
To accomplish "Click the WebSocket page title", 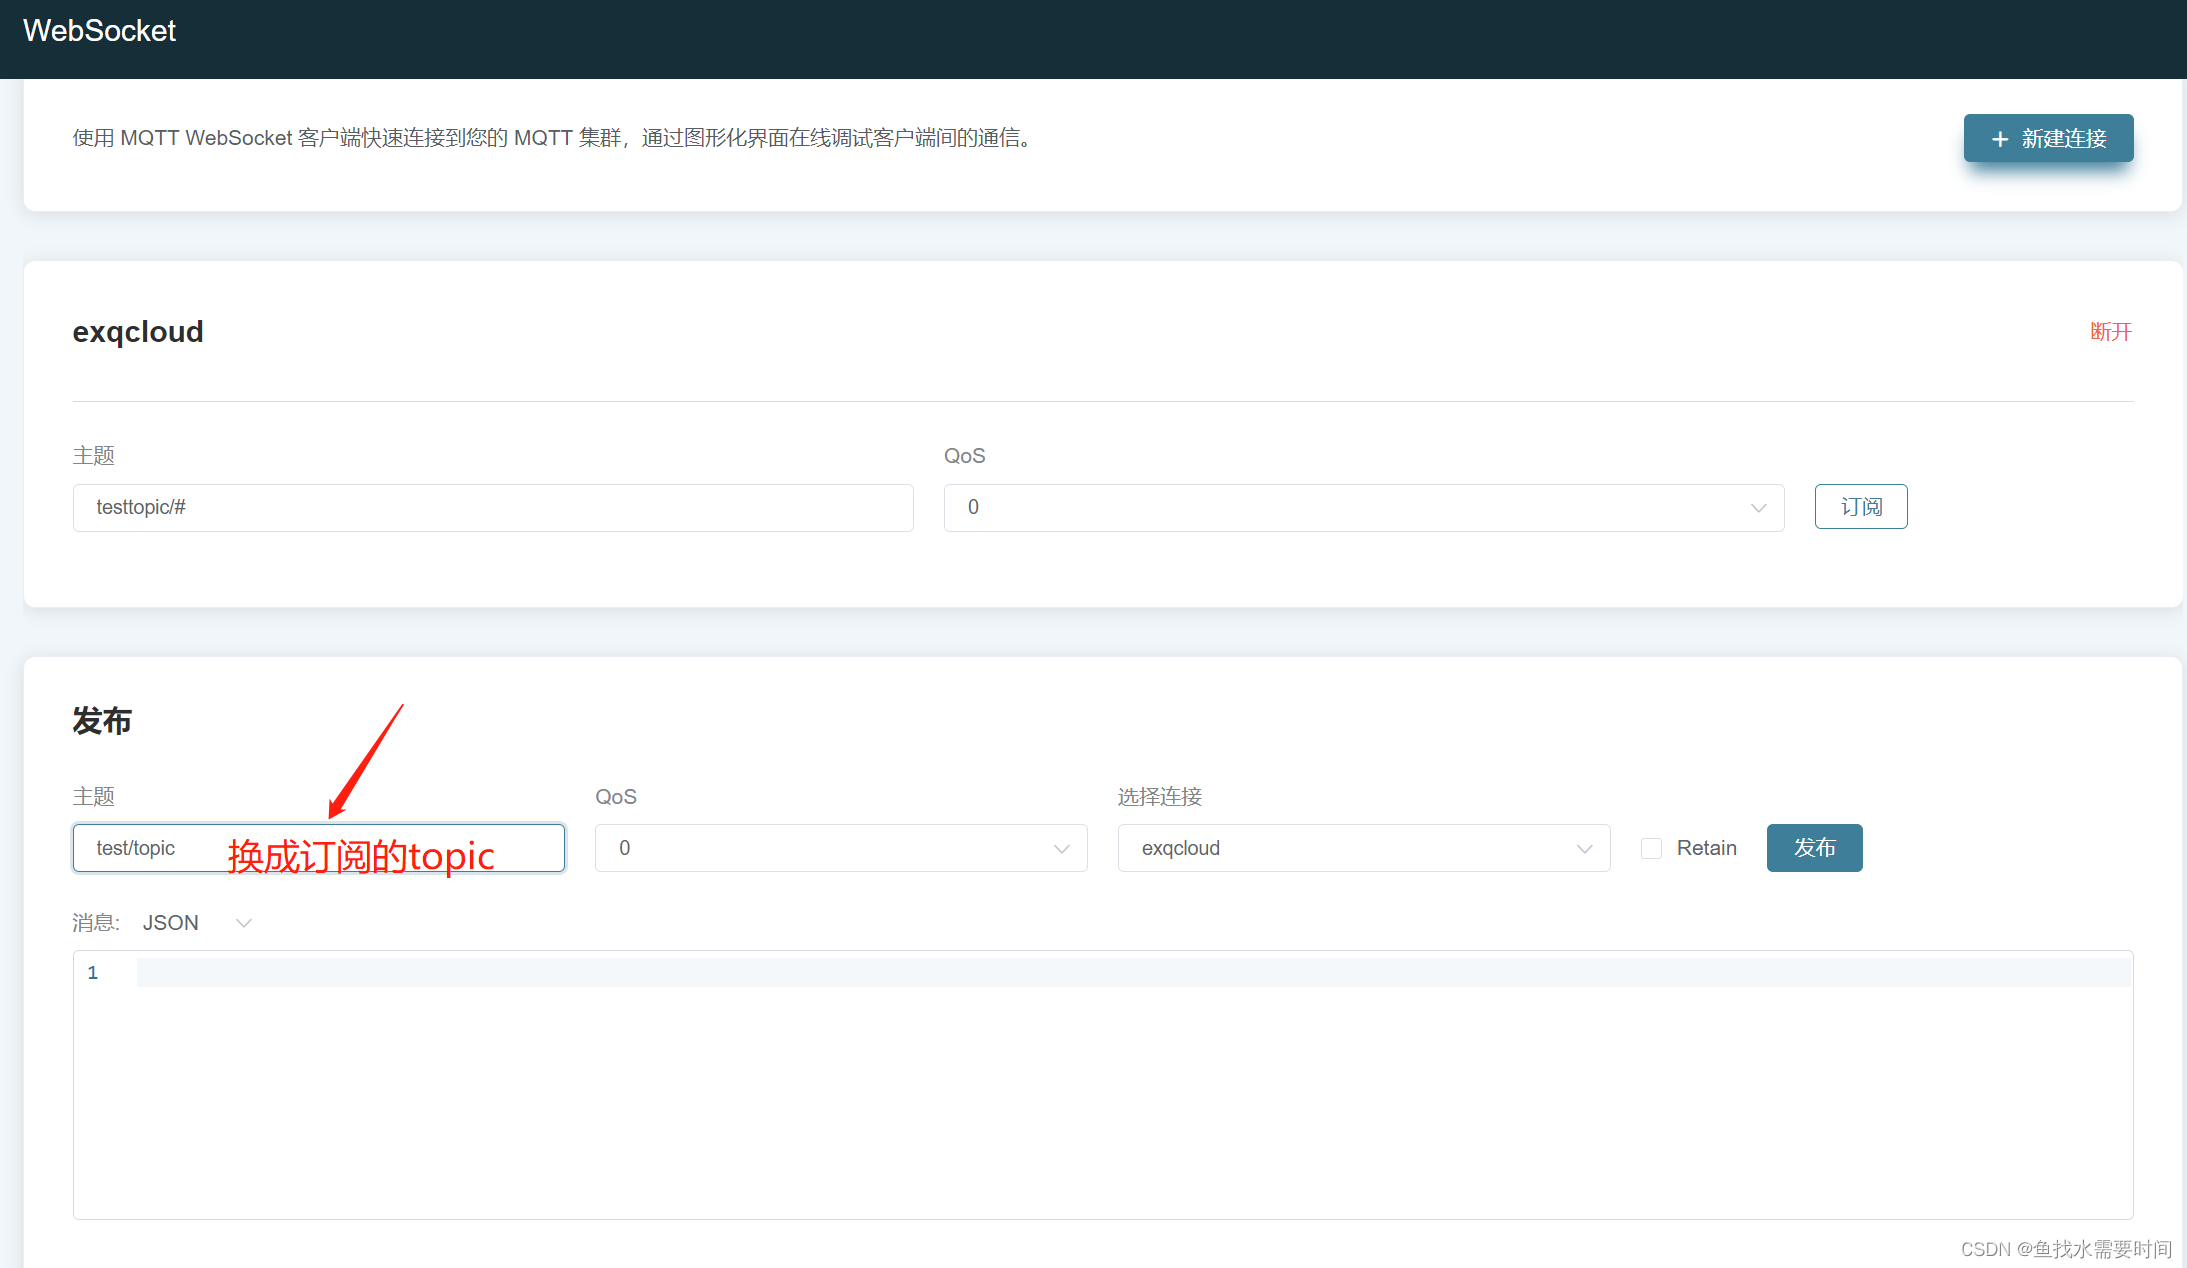I will [99, 31].
